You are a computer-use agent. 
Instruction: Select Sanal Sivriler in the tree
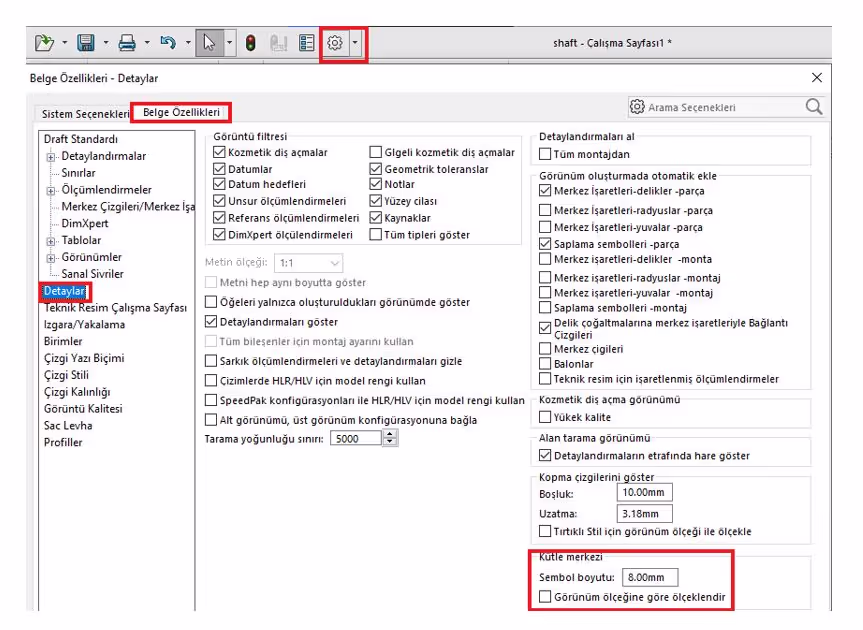pyautogui.click(x=92, y=274)
